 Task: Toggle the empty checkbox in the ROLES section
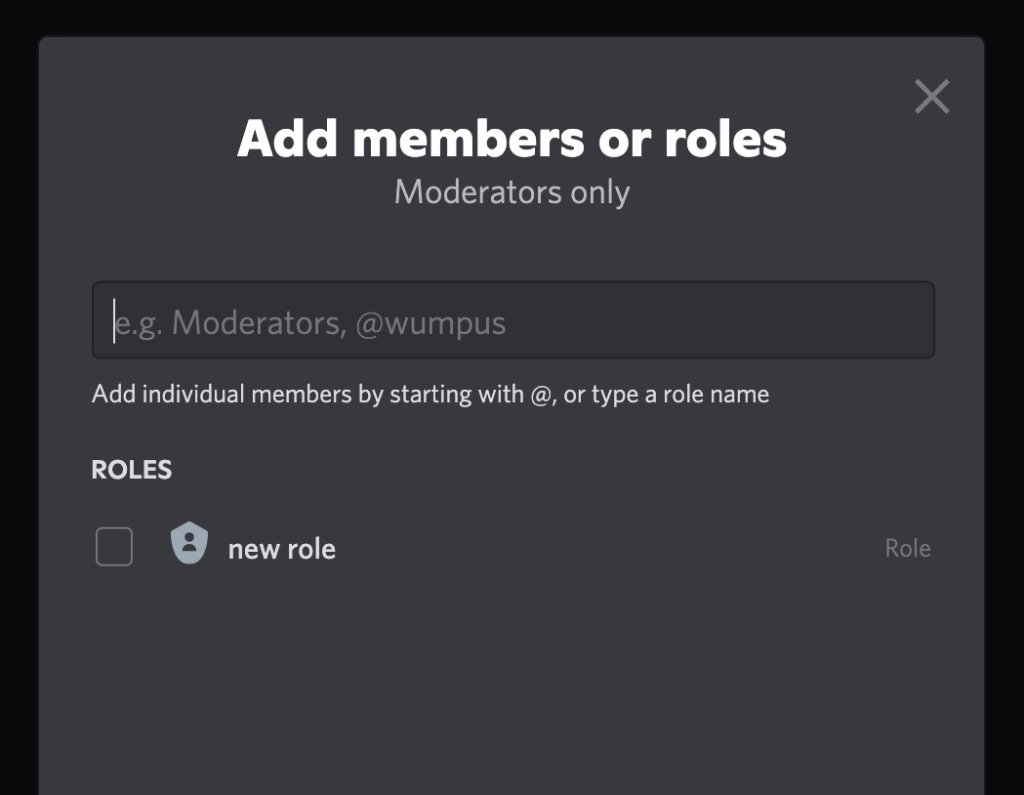click(113, 546)
